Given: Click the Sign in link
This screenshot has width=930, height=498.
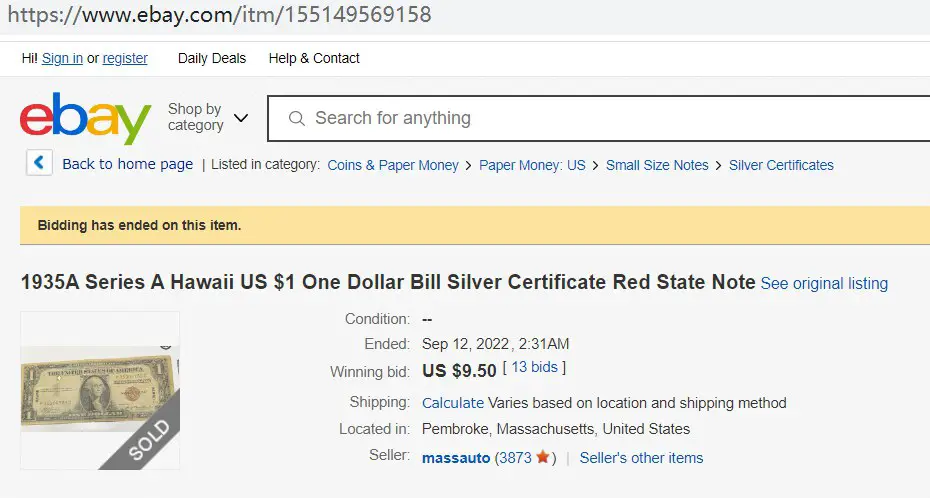Looking at the screenshot, I should pyautogui.click(x=62, y=58).
